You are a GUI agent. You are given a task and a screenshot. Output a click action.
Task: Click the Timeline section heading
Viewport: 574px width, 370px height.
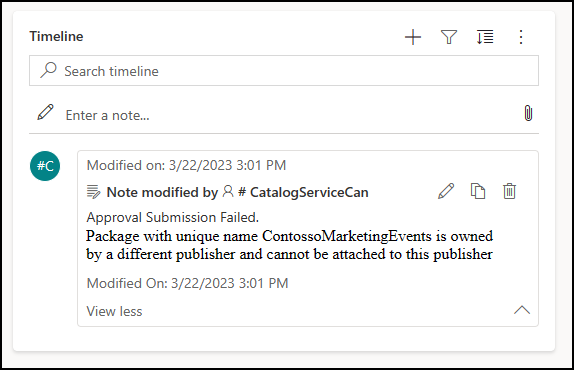click(56, 36)
